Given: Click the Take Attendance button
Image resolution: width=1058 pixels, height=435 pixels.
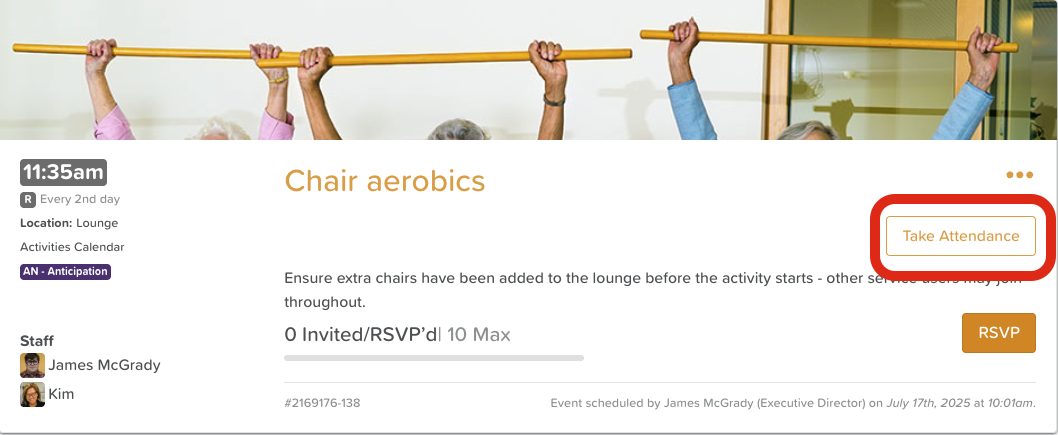Looking at the screenshot, I should (960, 236).
